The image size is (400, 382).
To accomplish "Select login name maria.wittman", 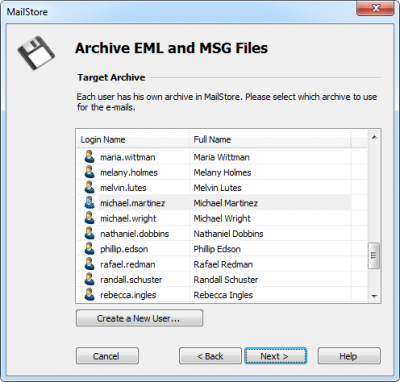I will tap(128, 157).
